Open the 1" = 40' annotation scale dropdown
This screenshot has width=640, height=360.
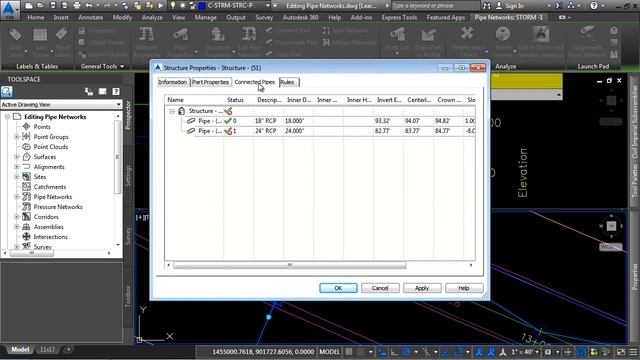[x=524, y=351]
